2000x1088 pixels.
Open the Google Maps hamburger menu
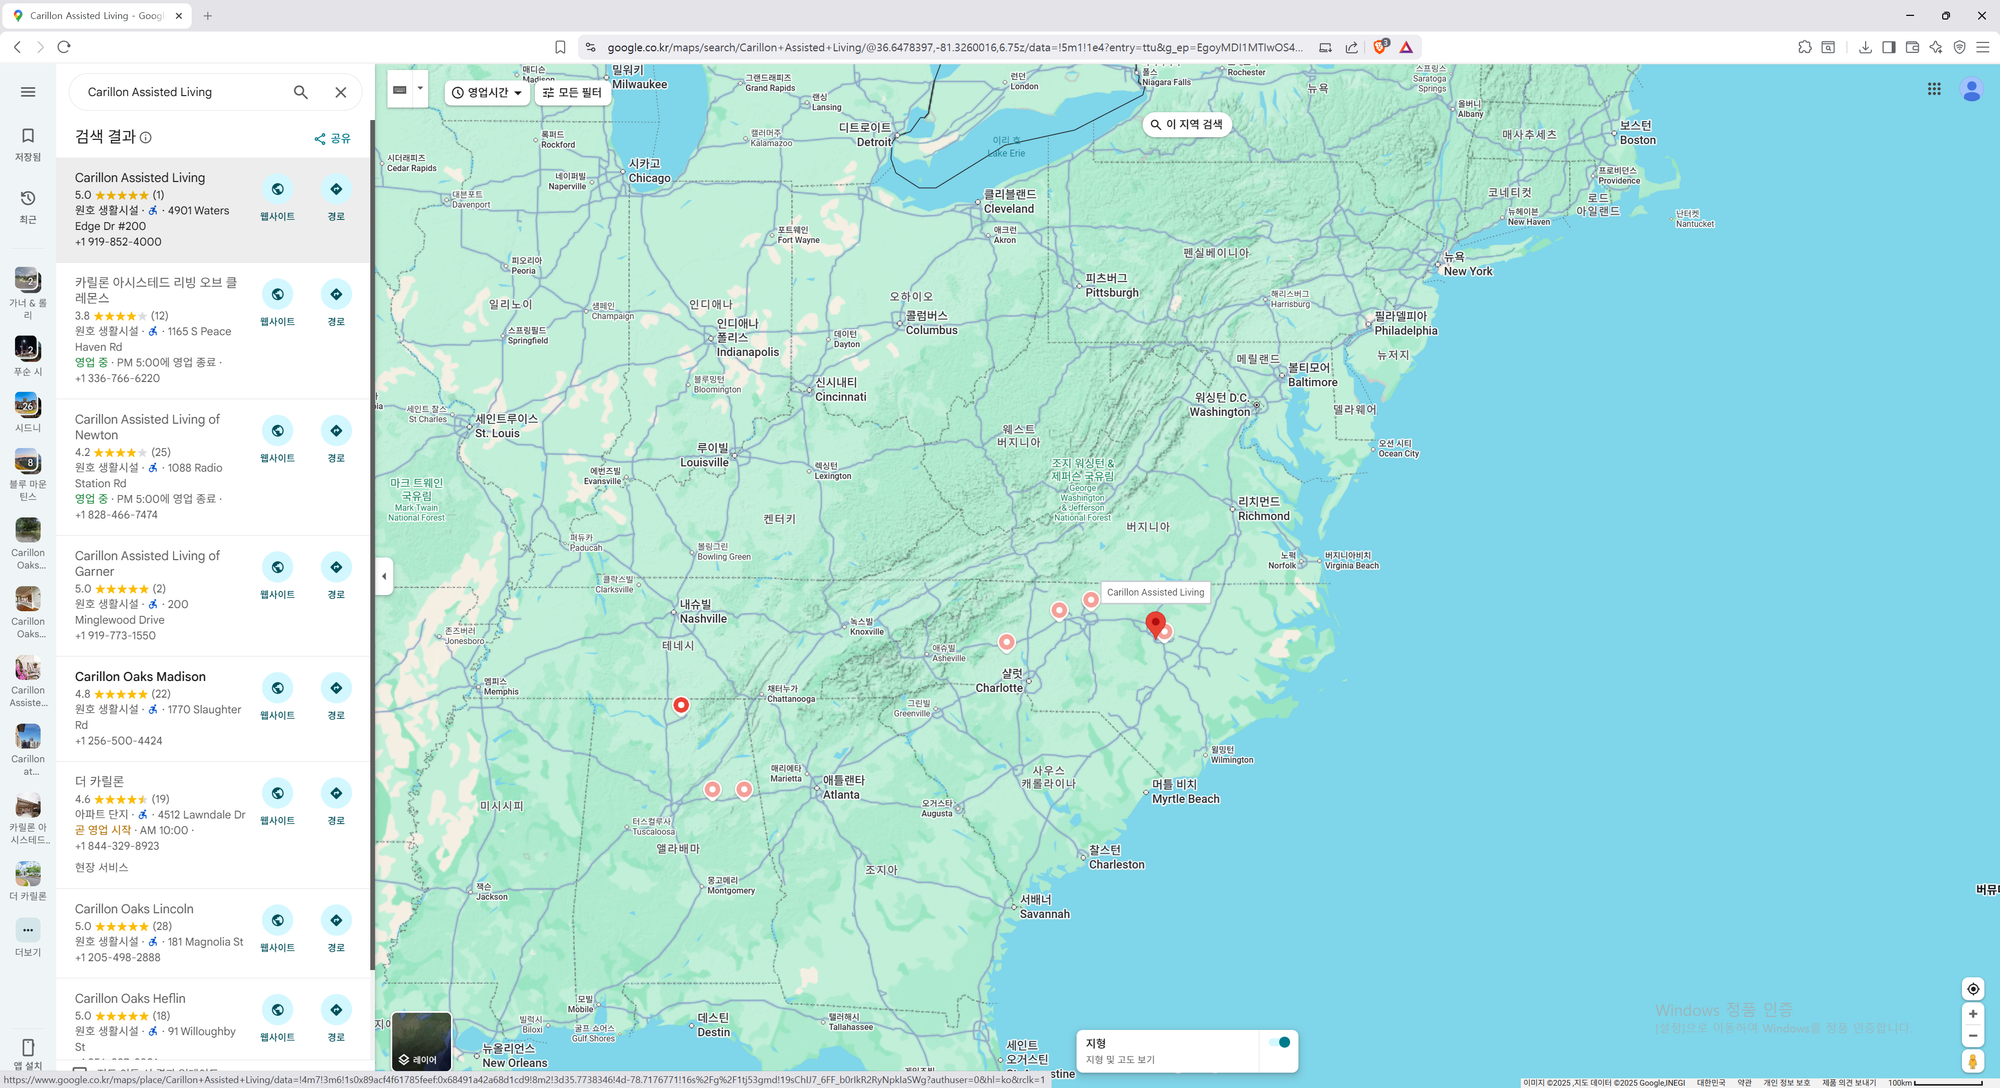click(x=28, y=92)
